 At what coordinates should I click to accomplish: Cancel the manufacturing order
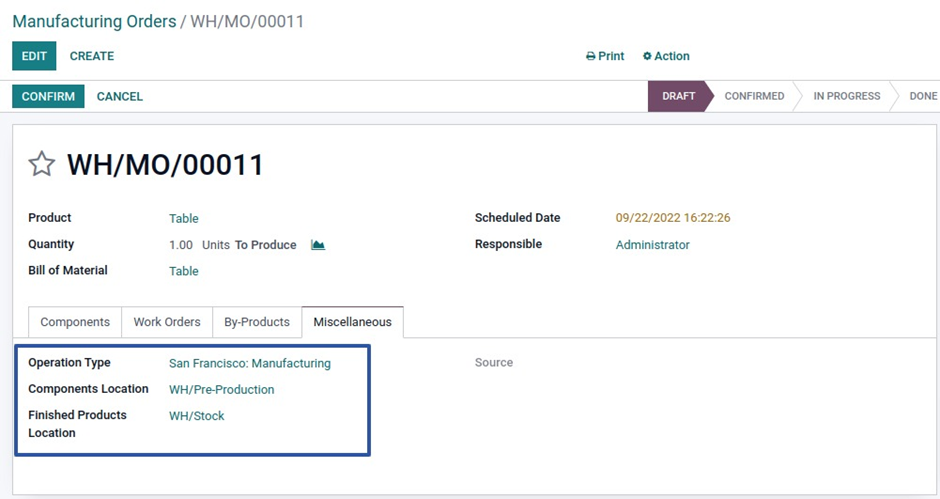(120, 97)
